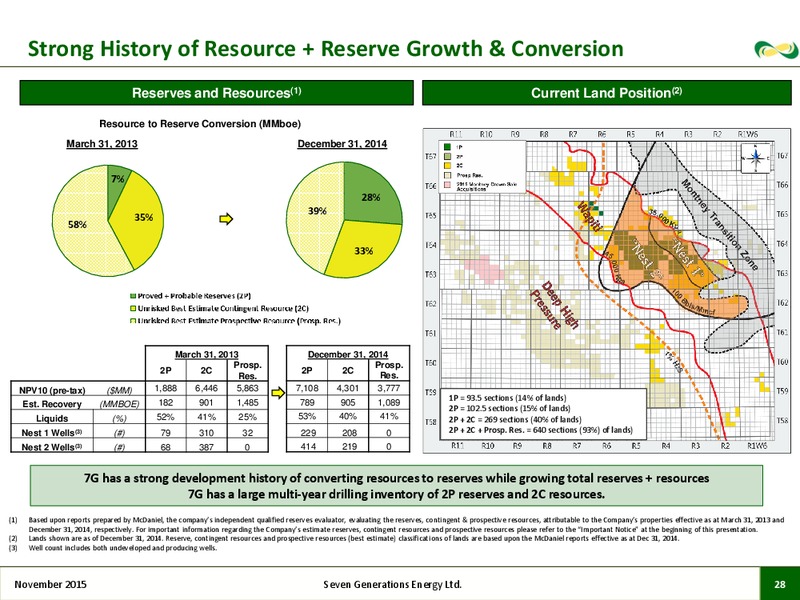
Task: Click the 'Current Land Position' green banner
Action: [x=607, y=93]
